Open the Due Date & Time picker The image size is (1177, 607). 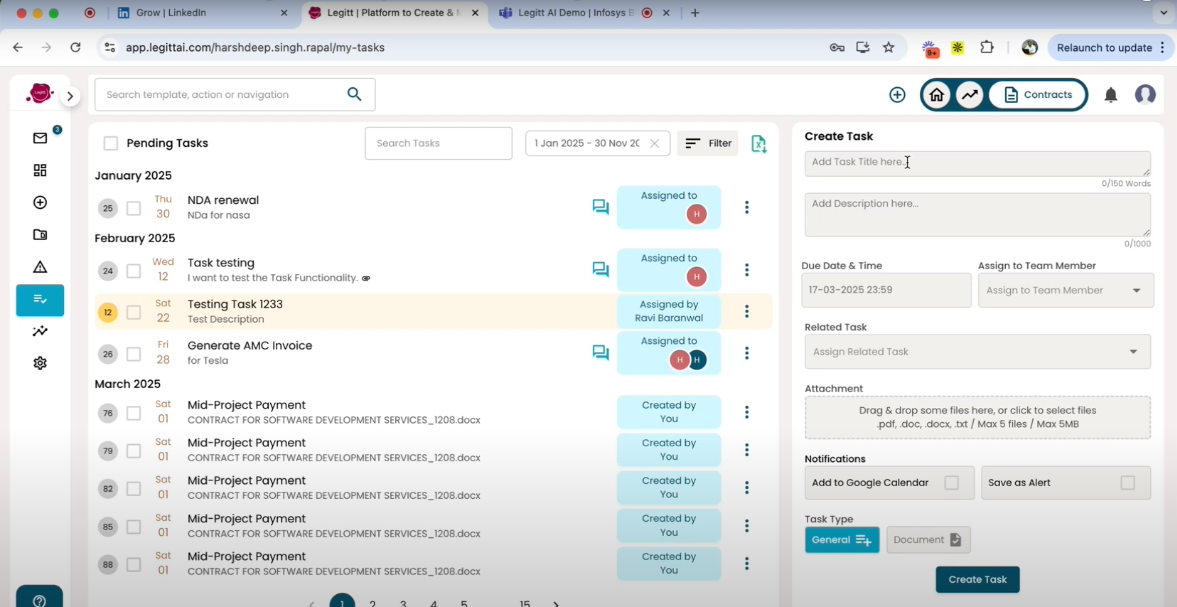(886, 290)
